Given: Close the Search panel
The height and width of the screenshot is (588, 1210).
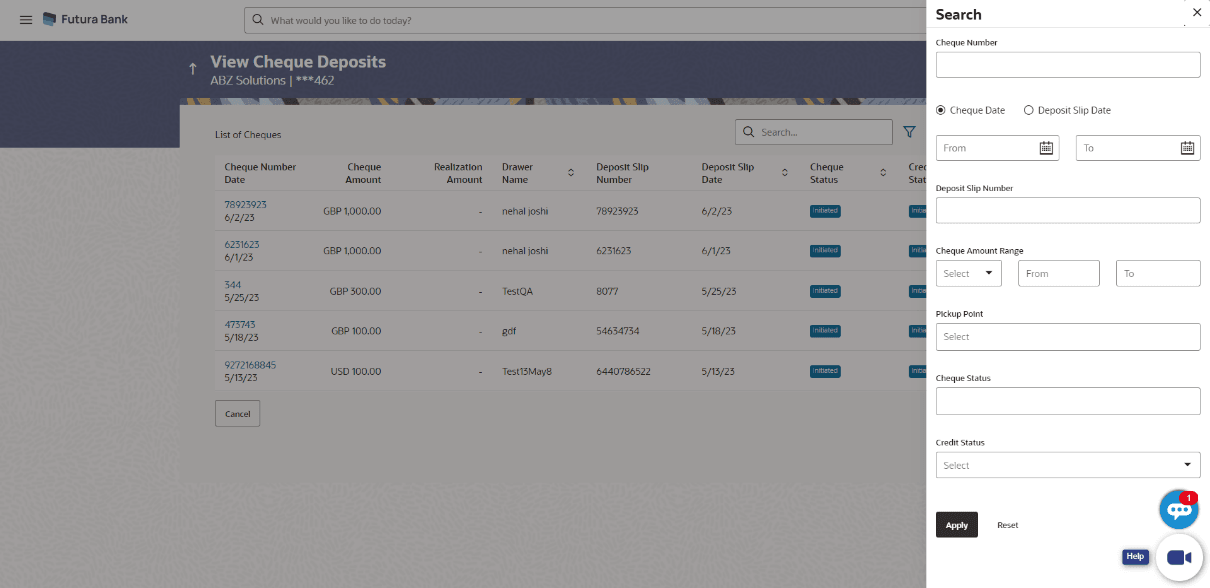Looking at the screenshot, I should pos(1197,13).
